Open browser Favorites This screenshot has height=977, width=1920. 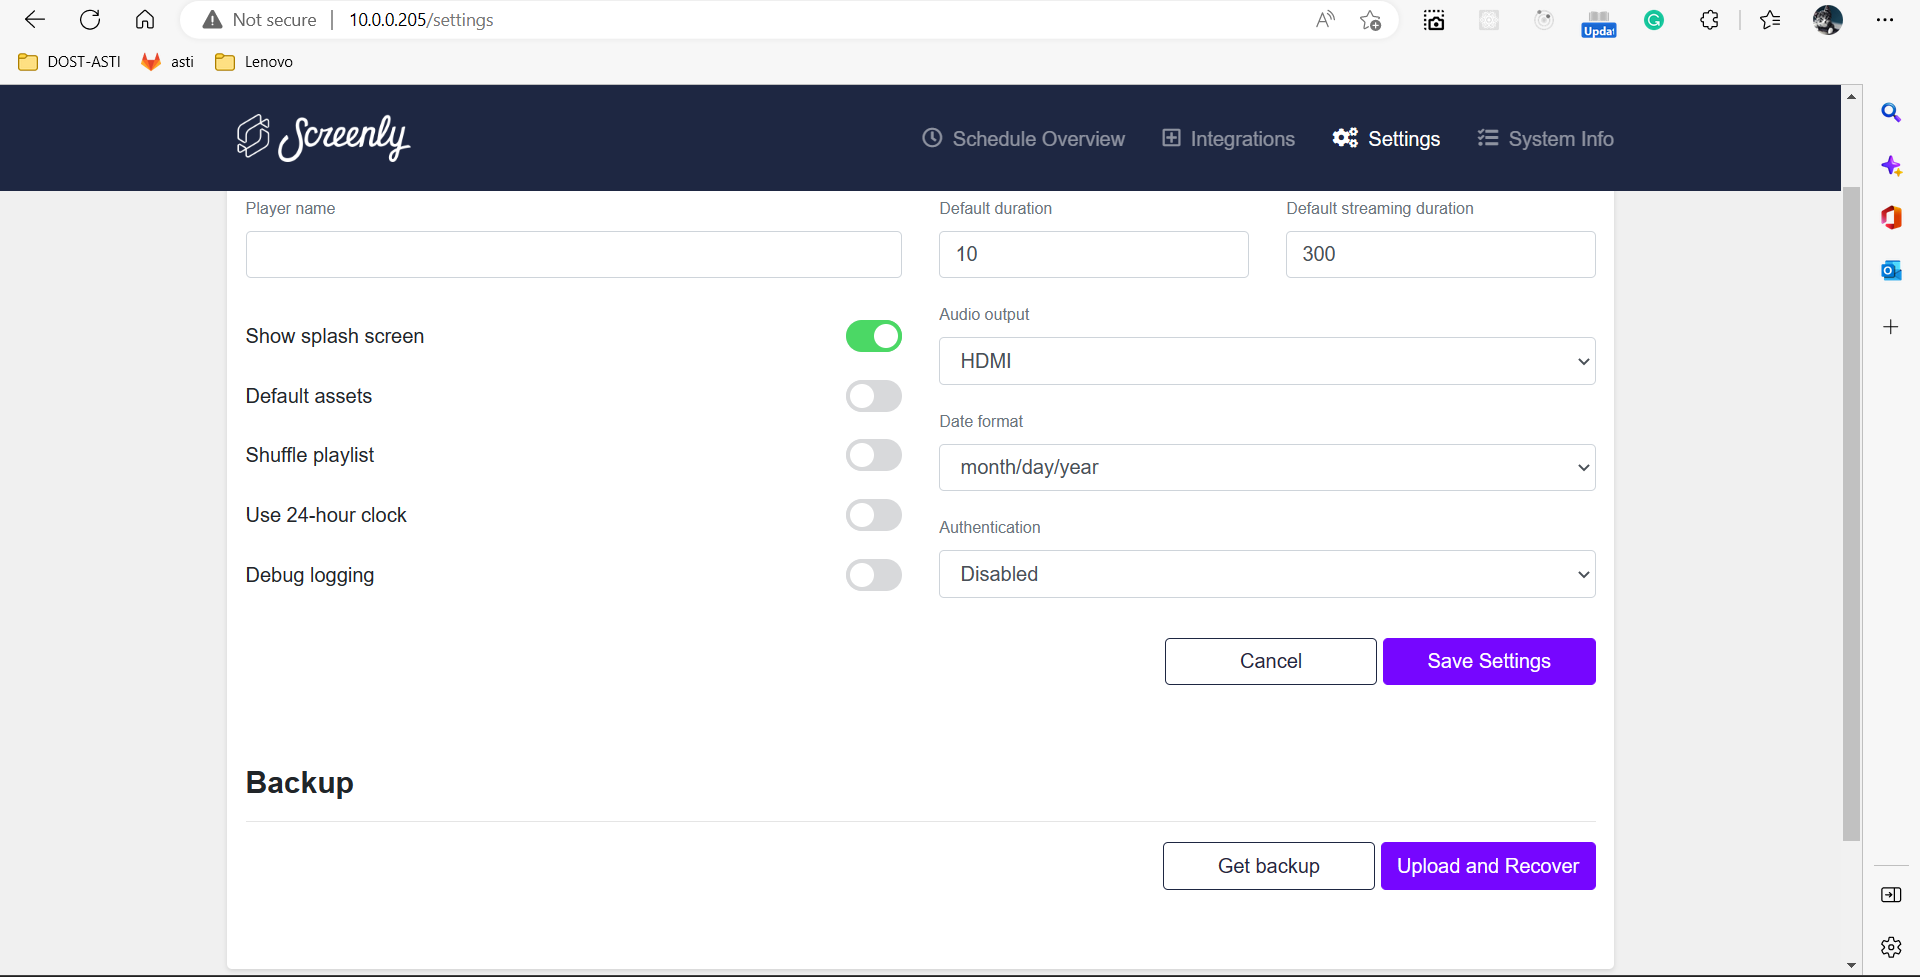(x=1769, y=20)
